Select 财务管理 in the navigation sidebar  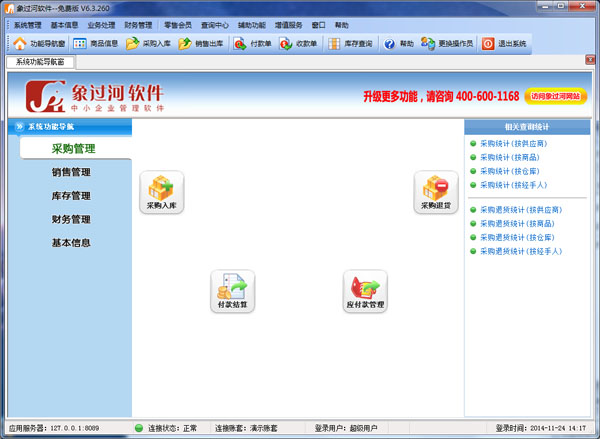[x=71, y=219]
